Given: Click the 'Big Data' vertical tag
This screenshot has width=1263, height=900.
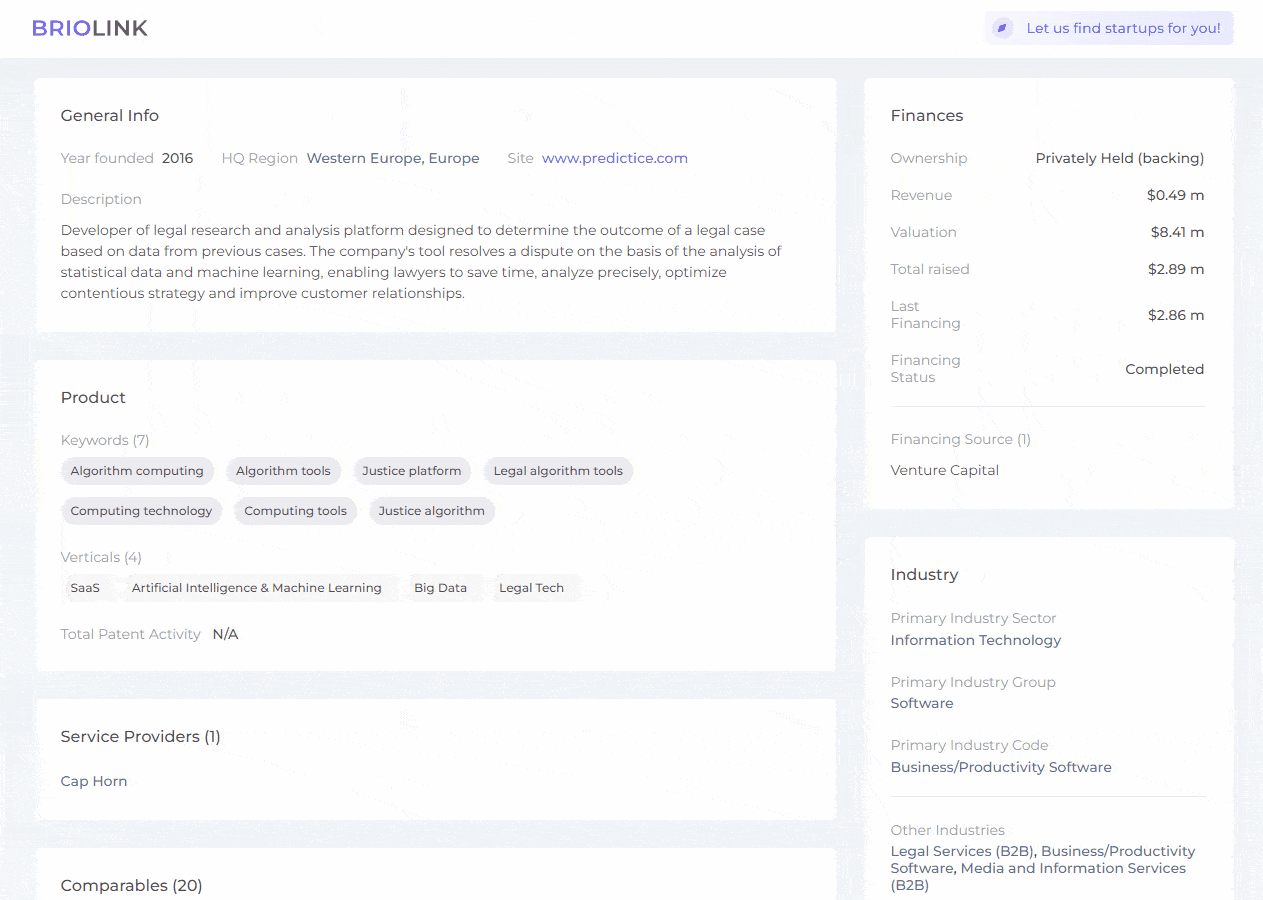Looking at the screenshot, I should pos(441,588).
